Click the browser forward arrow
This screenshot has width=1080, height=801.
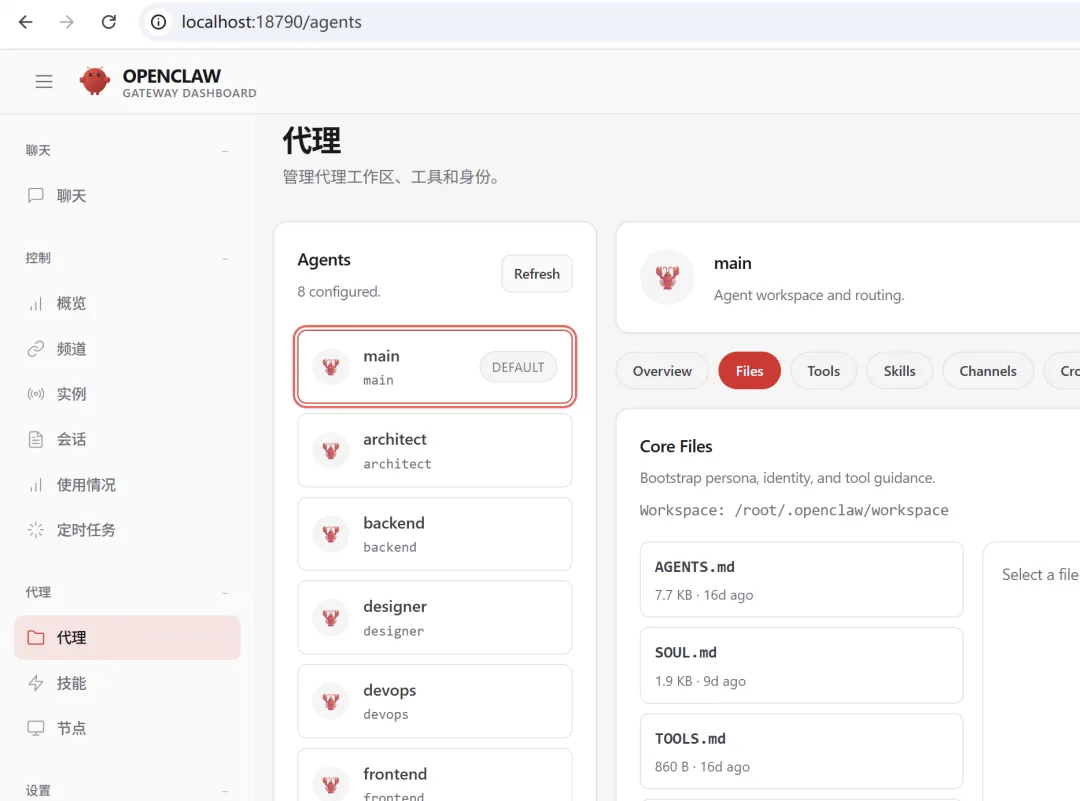point(67,22)
